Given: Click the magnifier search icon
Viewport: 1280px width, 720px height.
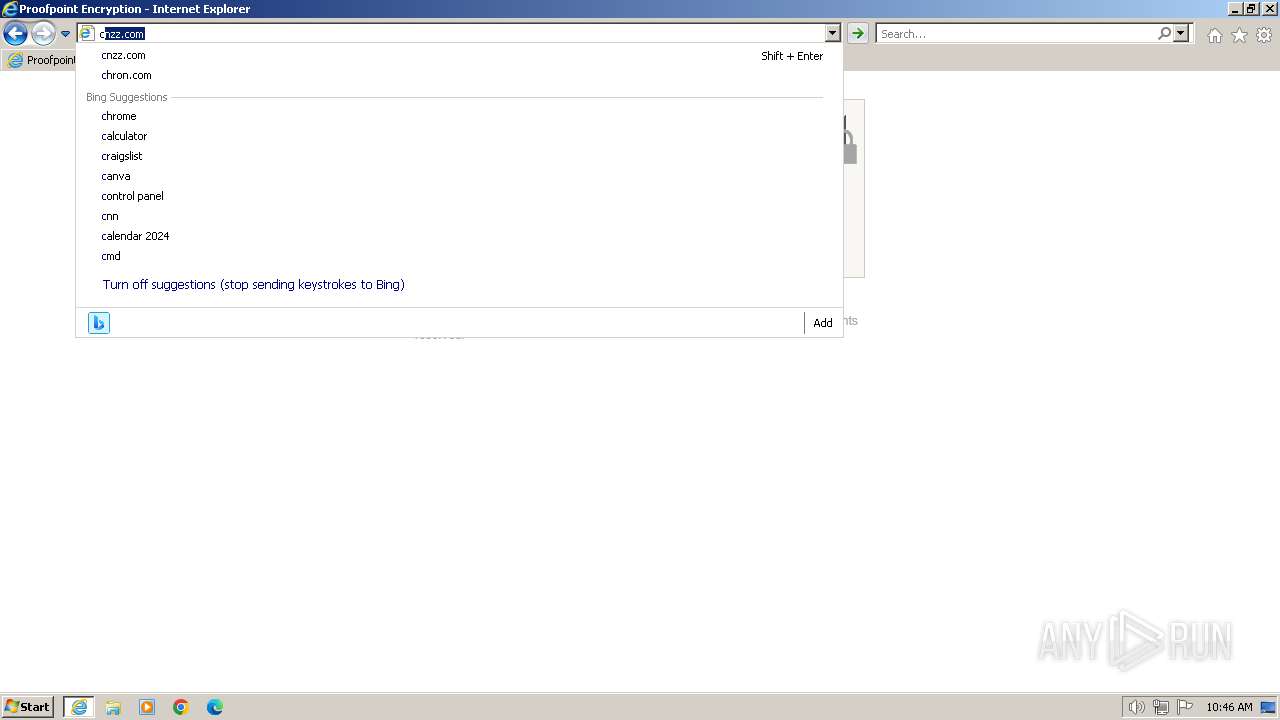Looking at the screenshot, I should point(1164,34).
